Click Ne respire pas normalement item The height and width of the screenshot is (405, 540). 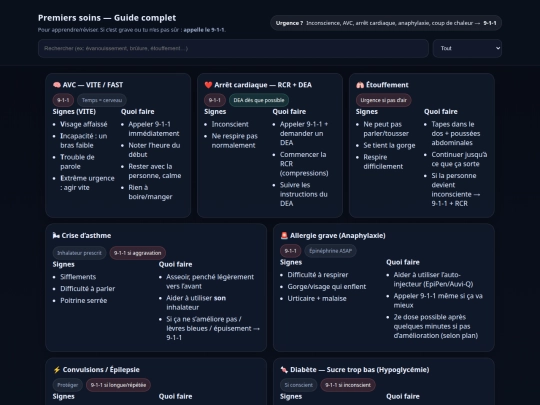point(235,141)
